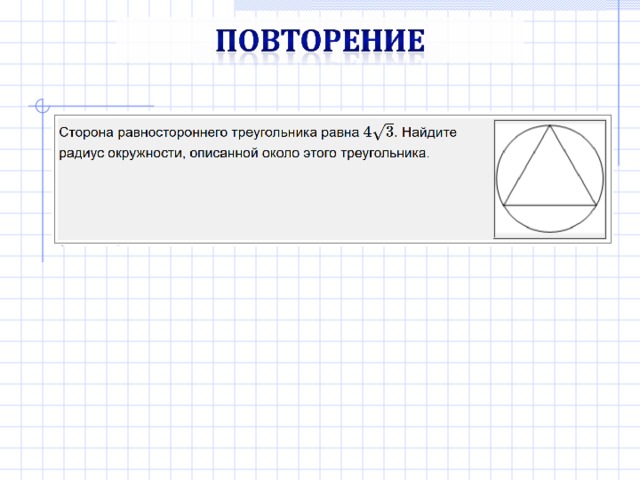
Task: Click the center of the inscribed triangle
Action: [x=550, y=178]
